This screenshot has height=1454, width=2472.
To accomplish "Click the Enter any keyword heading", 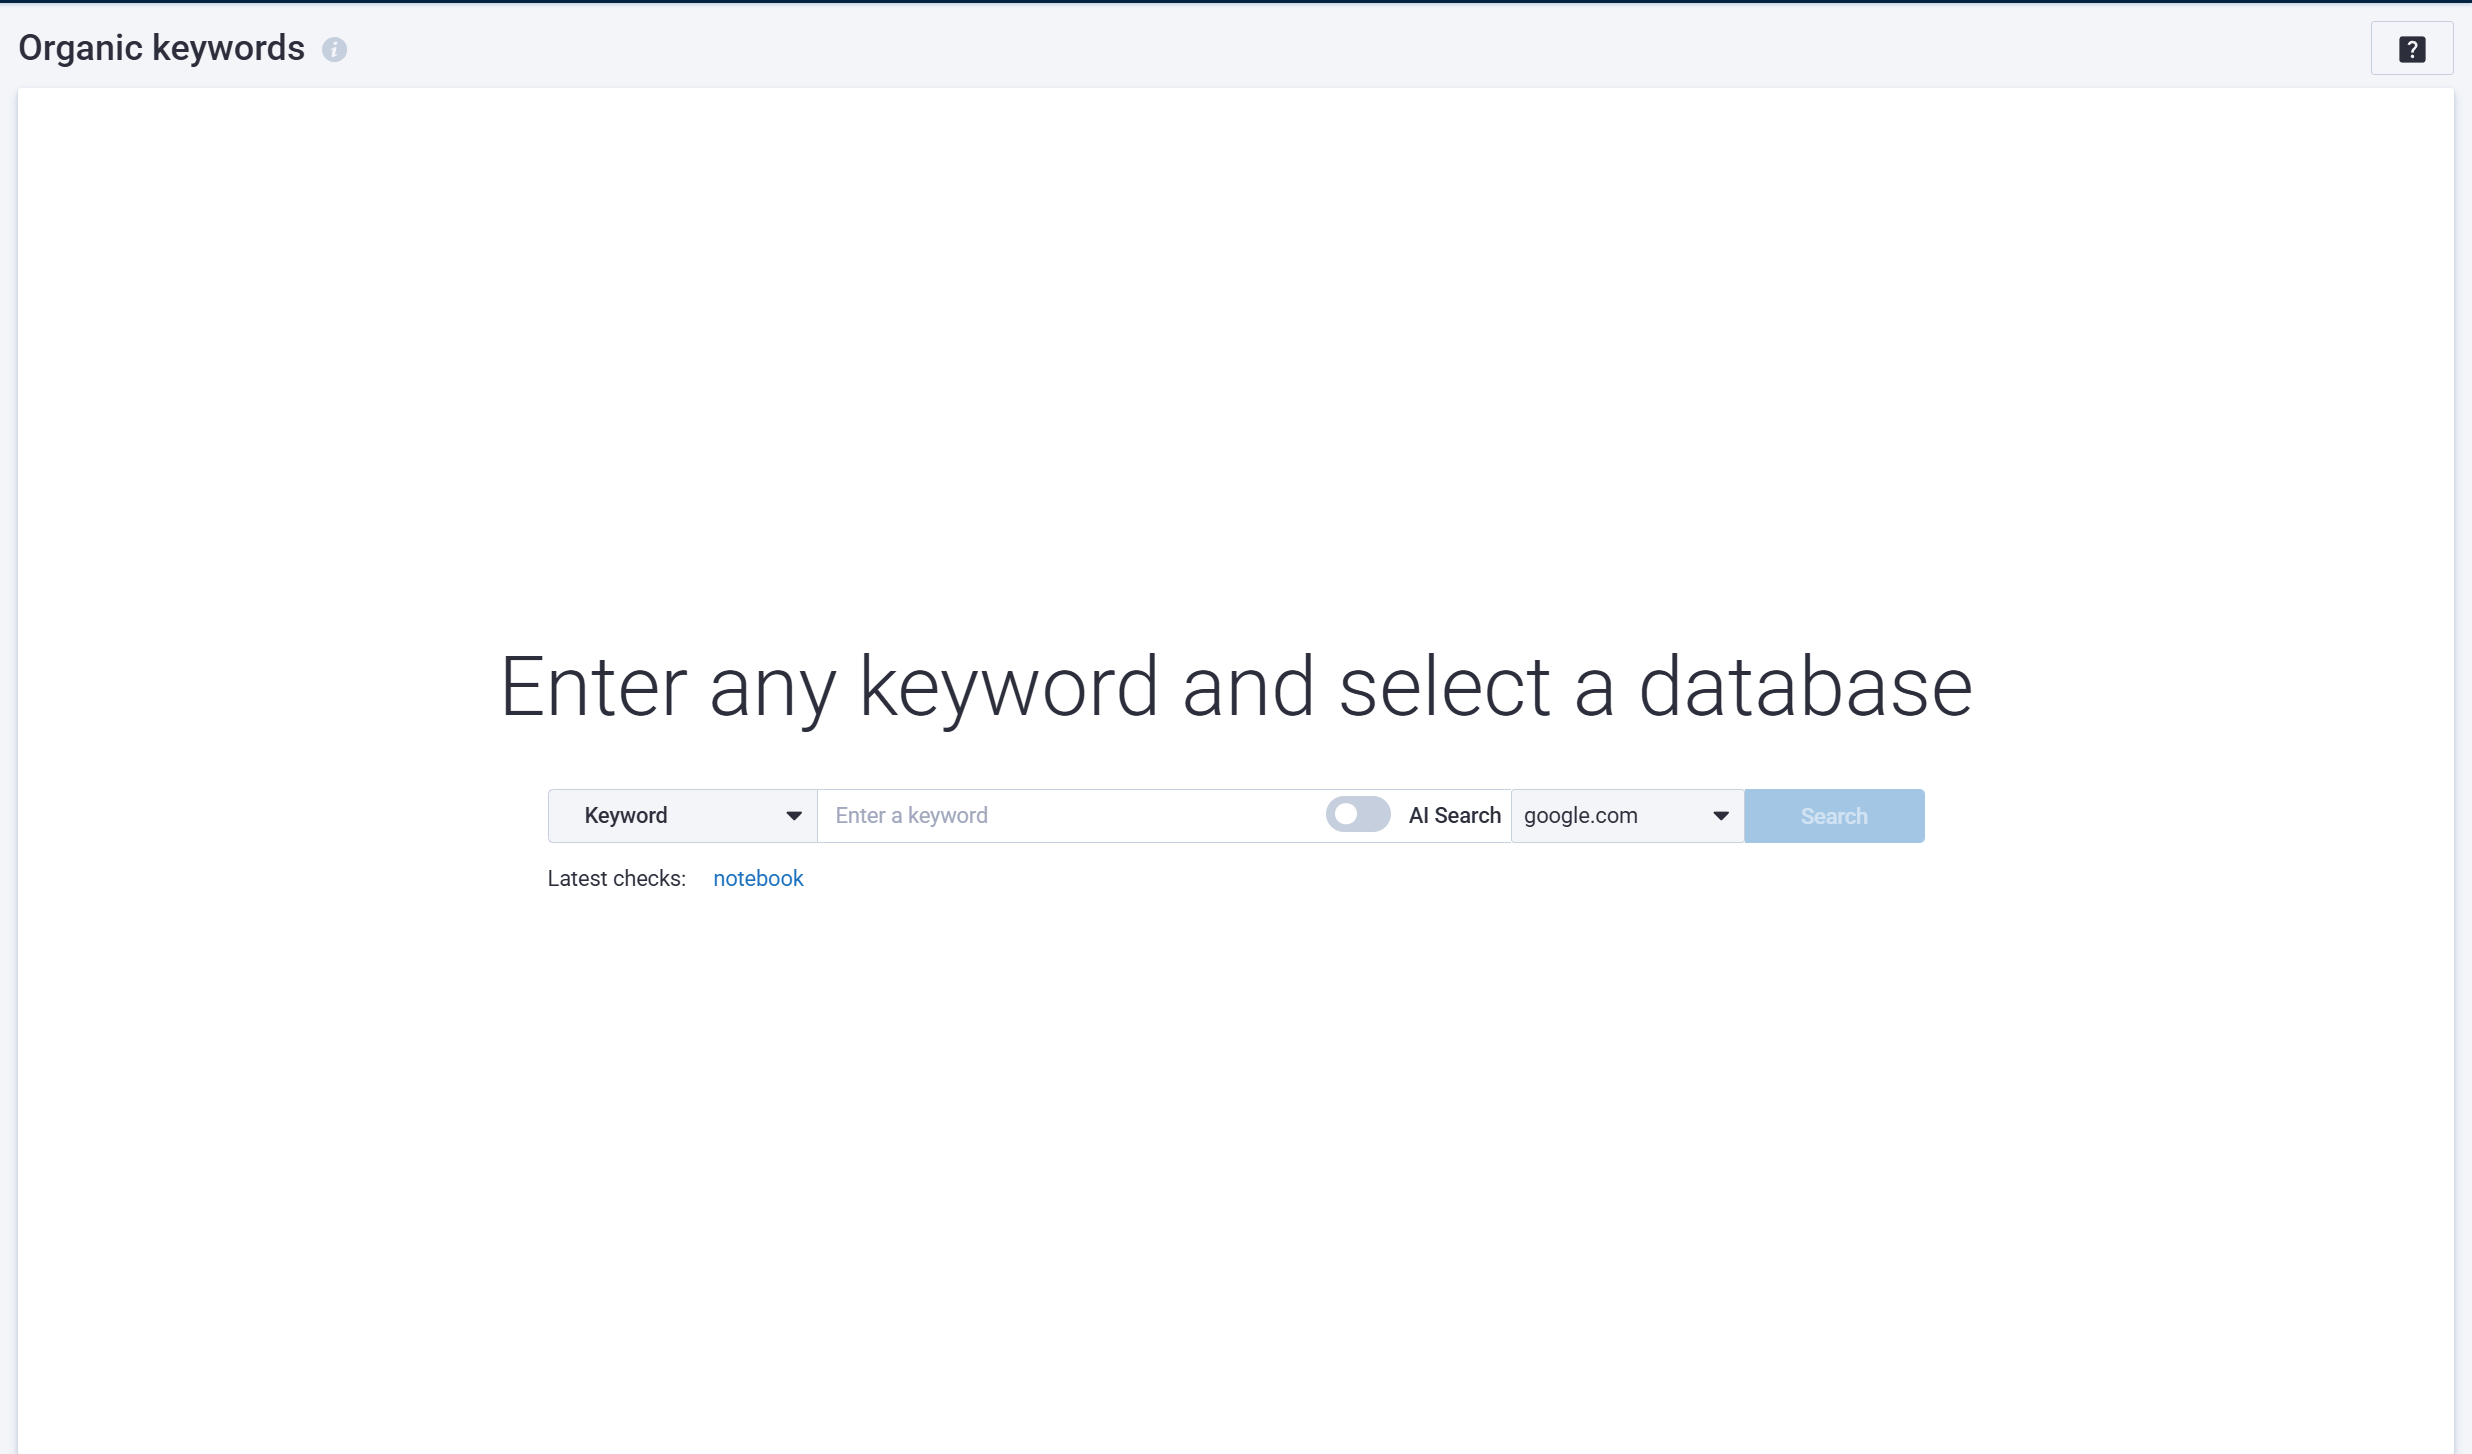I will [1236, 687].
